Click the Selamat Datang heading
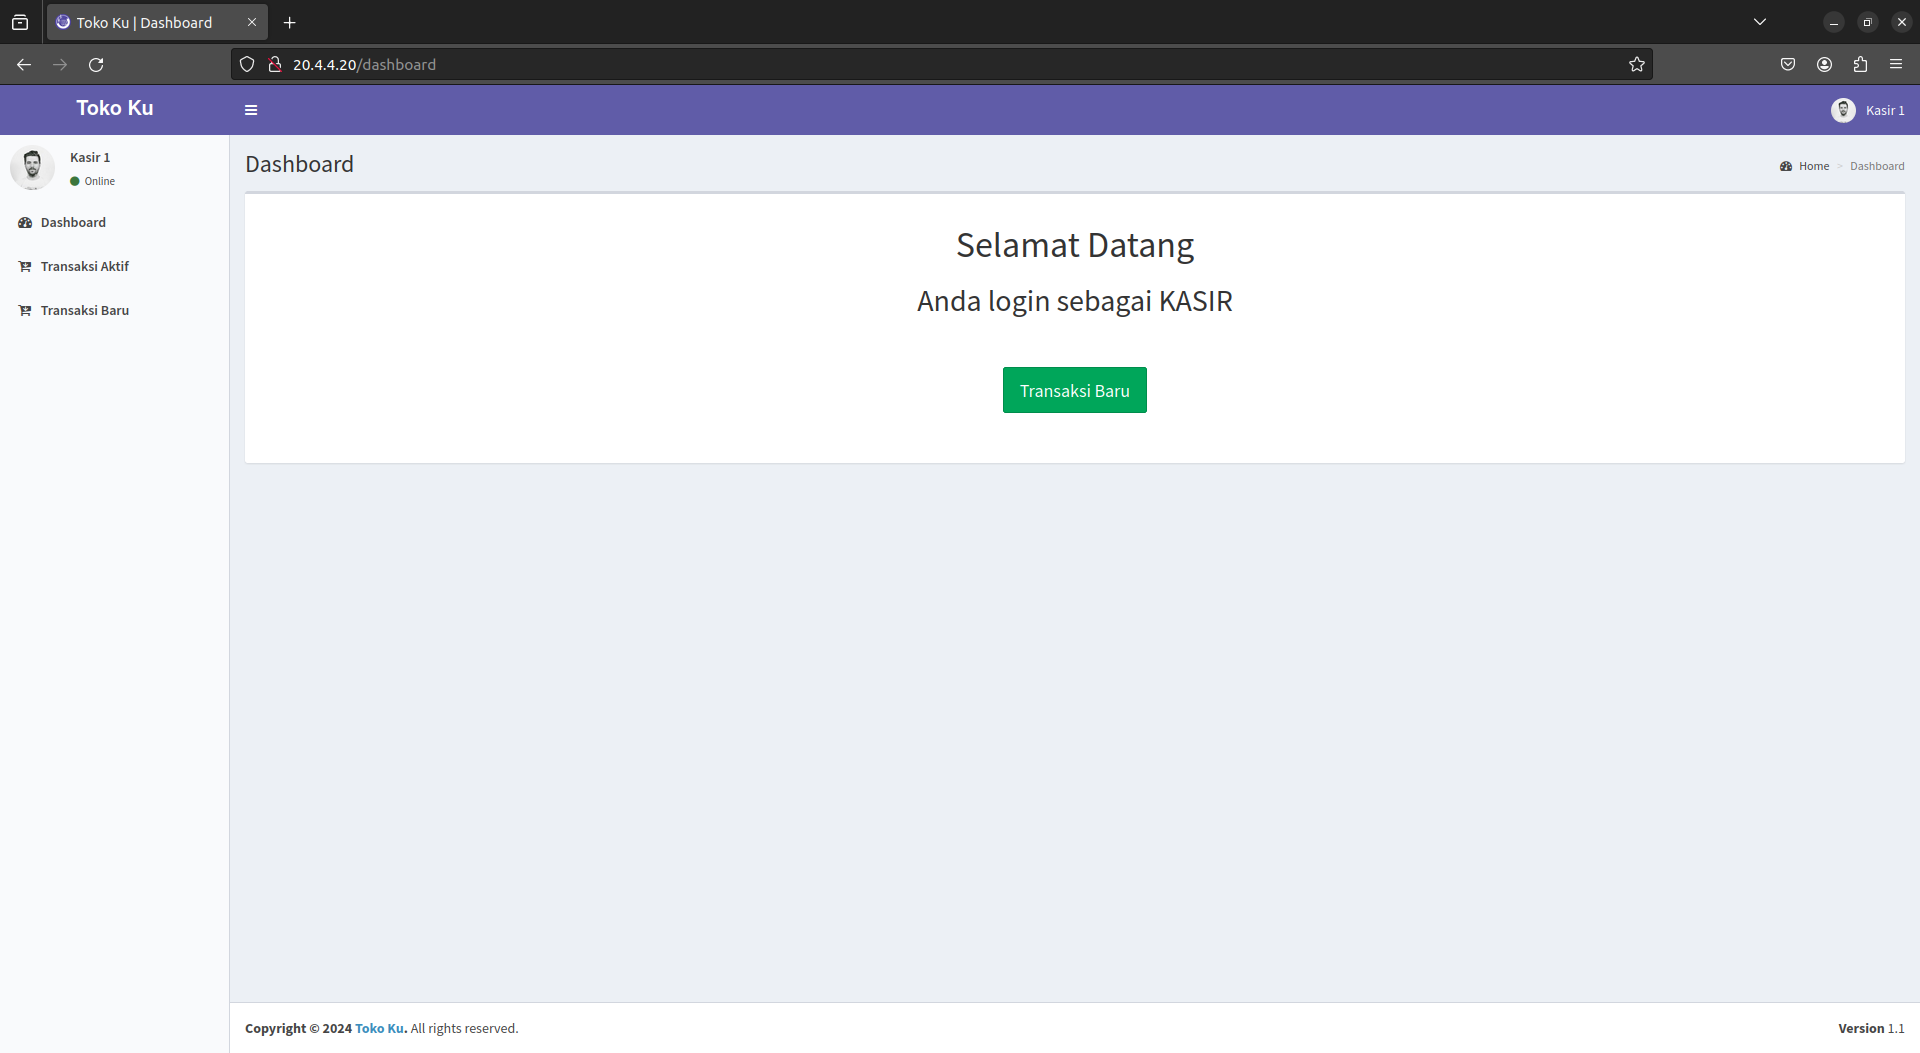This screenshot has height=1053, width=1920. click(1074, 245)
